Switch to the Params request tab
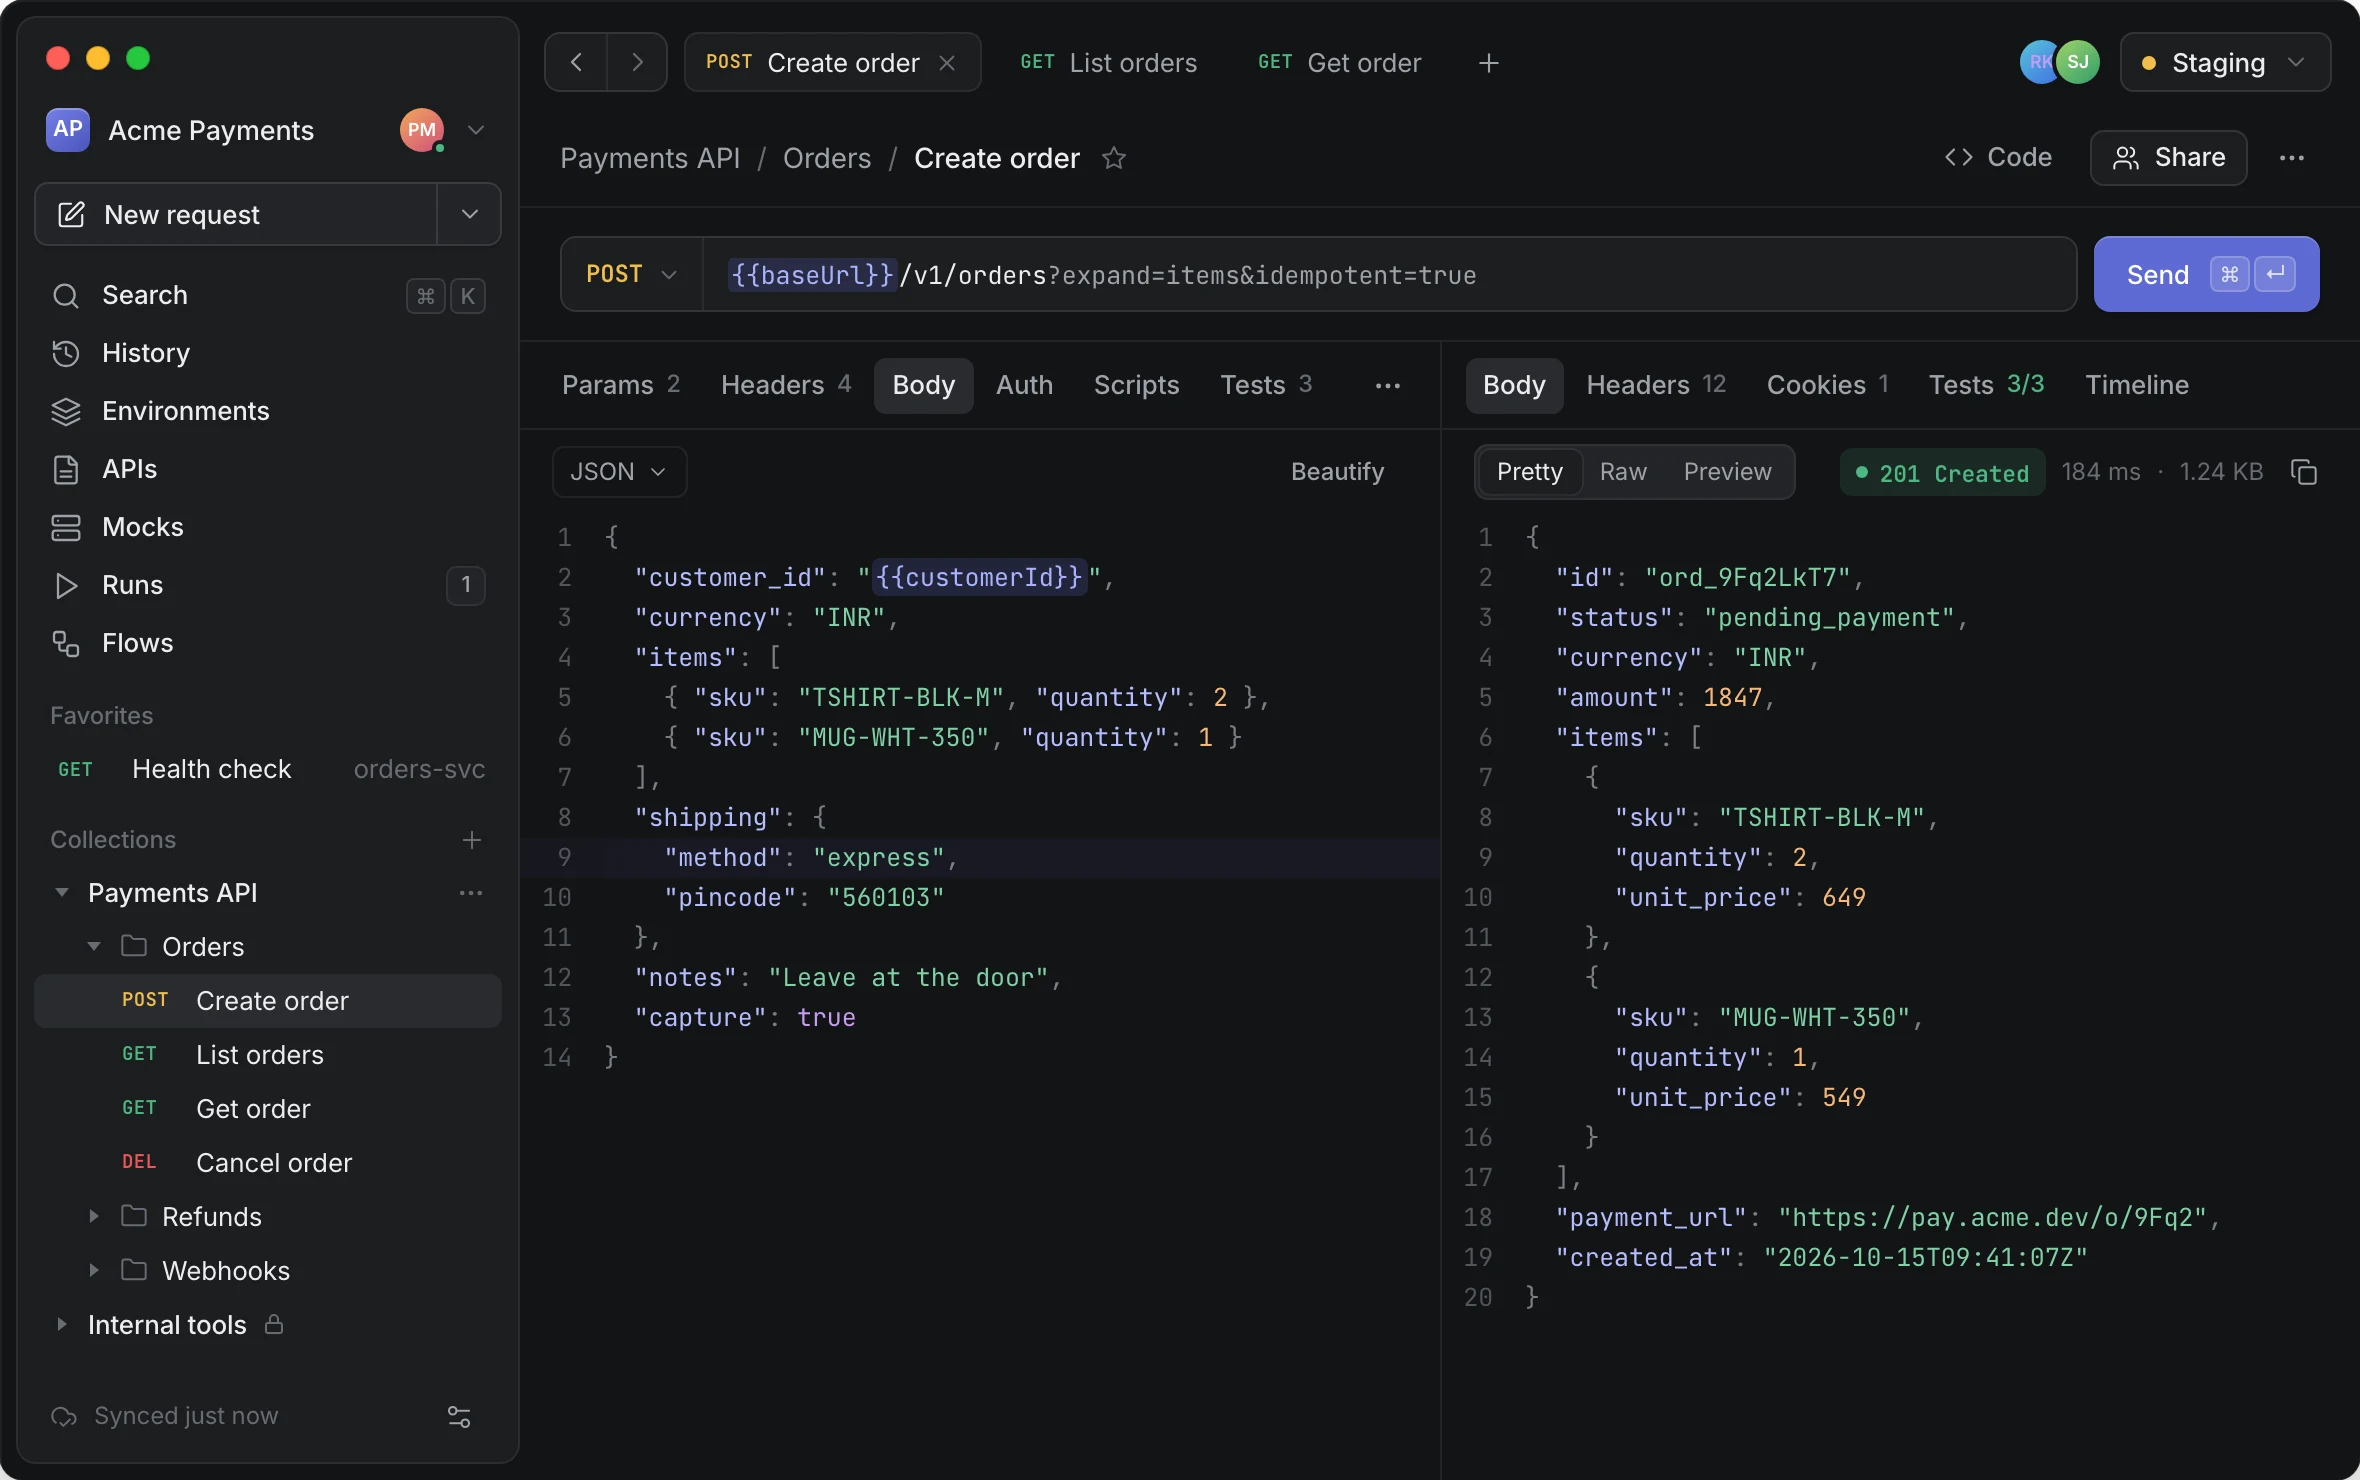 click(x=621, y=385)
